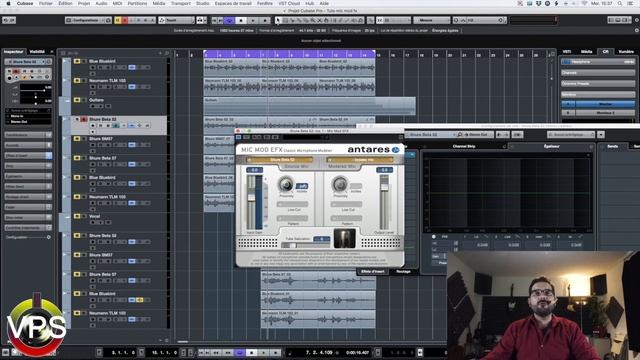Select the Routage tab
Image resolution: width=640 pixels, height=360 pixels.
click(x=403, y=271)
